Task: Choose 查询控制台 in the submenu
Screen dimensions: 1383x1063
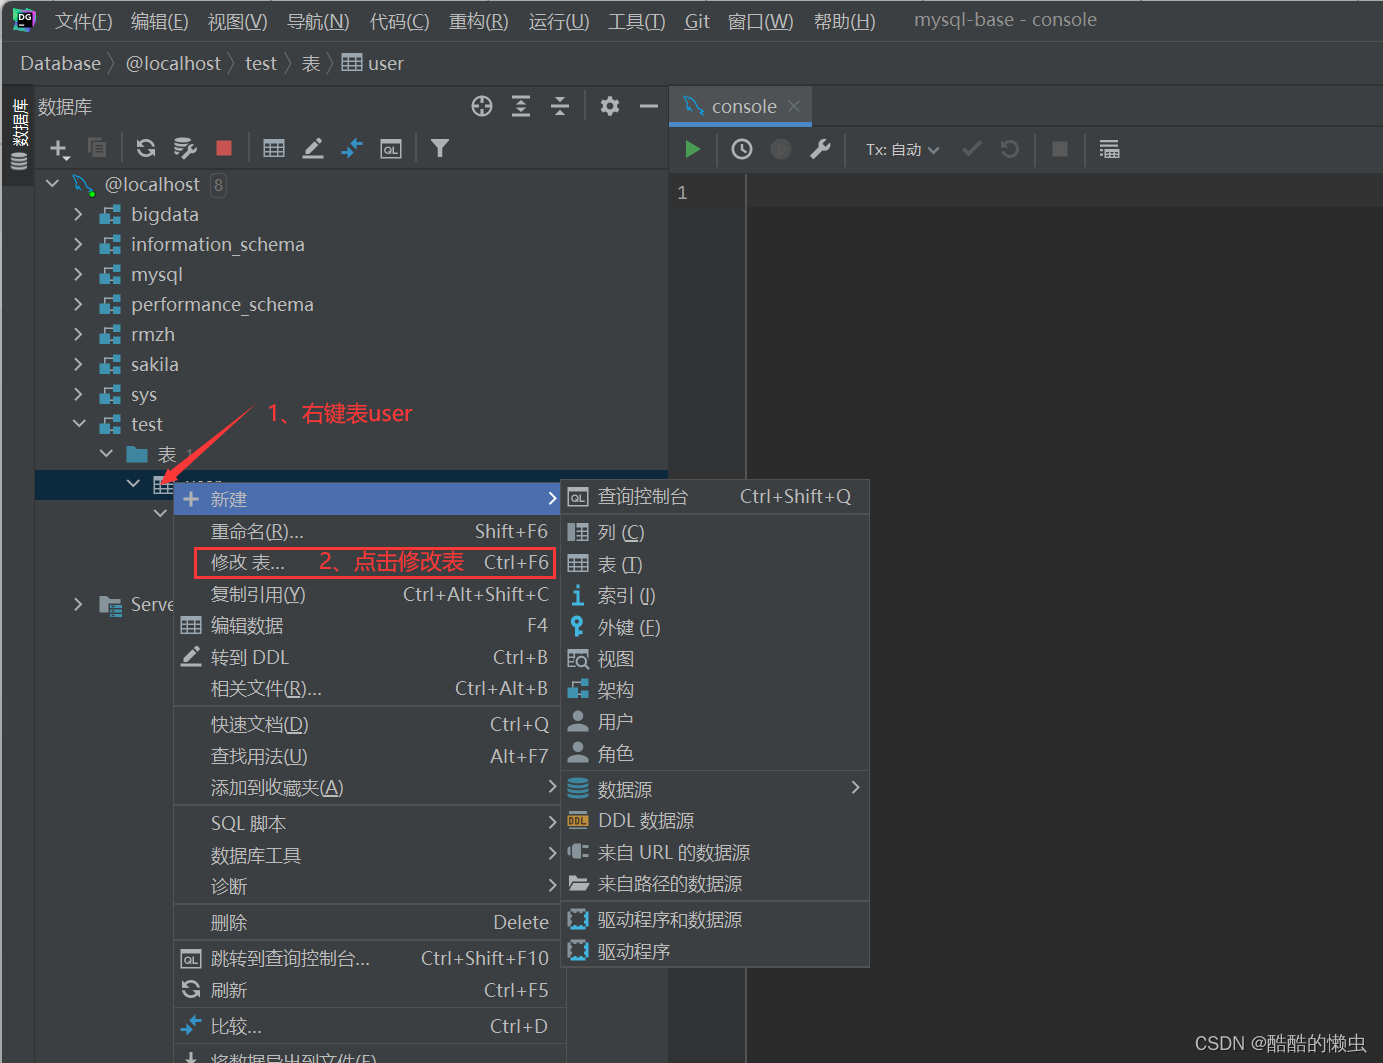Action: (x=715, y=497)
